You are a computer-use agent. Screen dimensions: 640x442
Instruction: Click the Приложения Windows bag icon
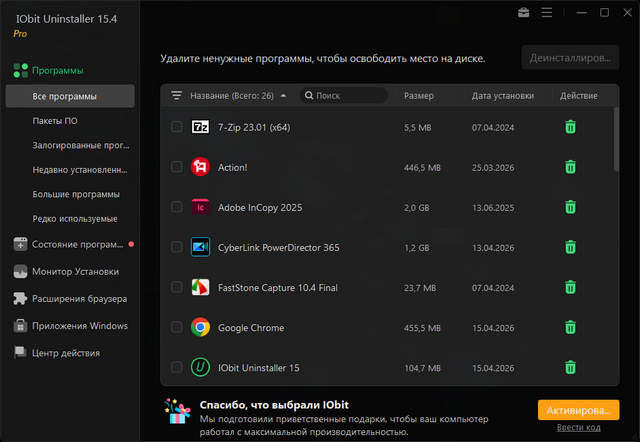[20, 326]
